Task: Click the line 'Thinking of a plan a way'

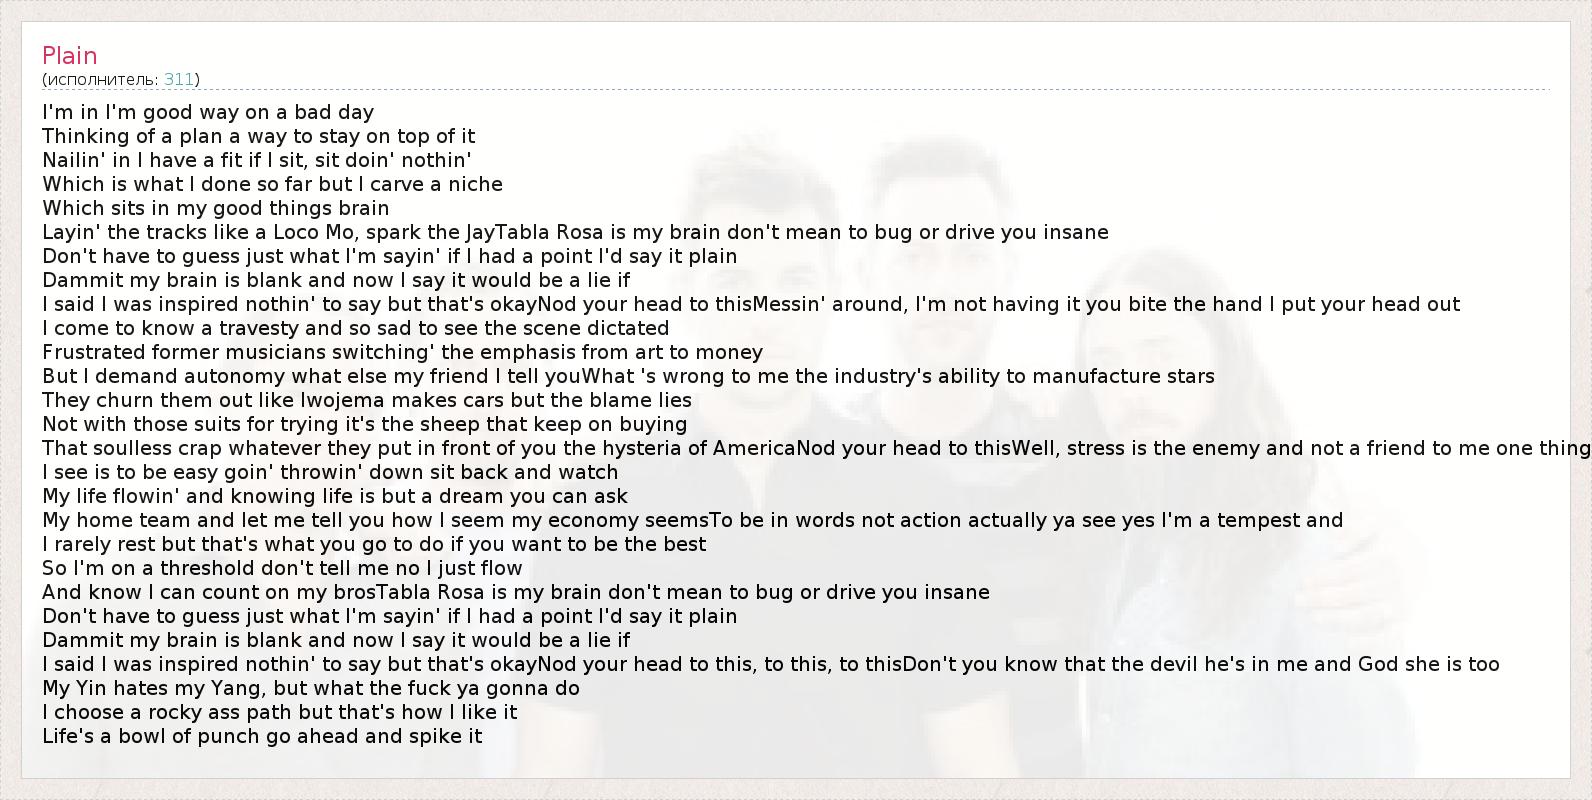Action: pos(258,136)
